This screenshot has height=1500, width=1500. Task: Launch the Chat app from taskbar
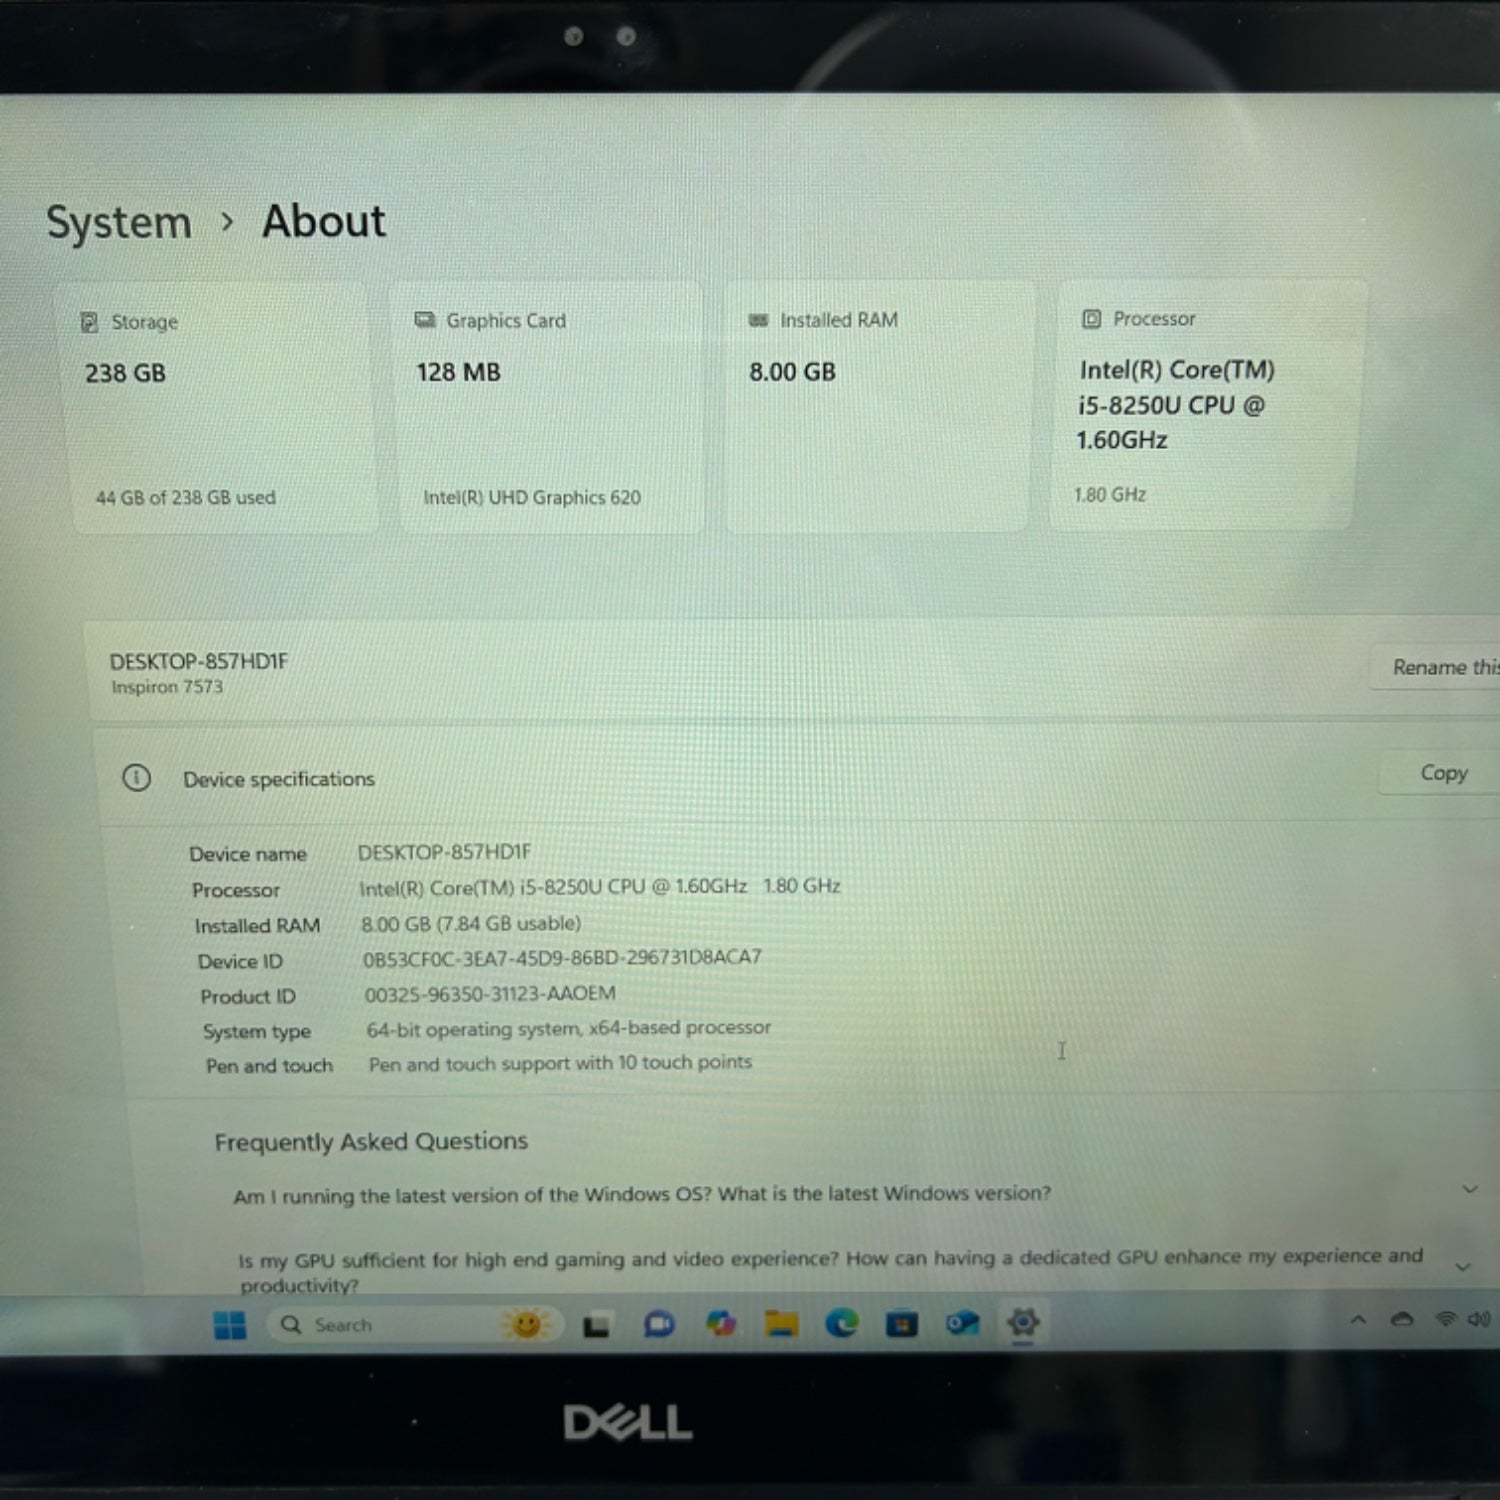tap(659, 1325)
